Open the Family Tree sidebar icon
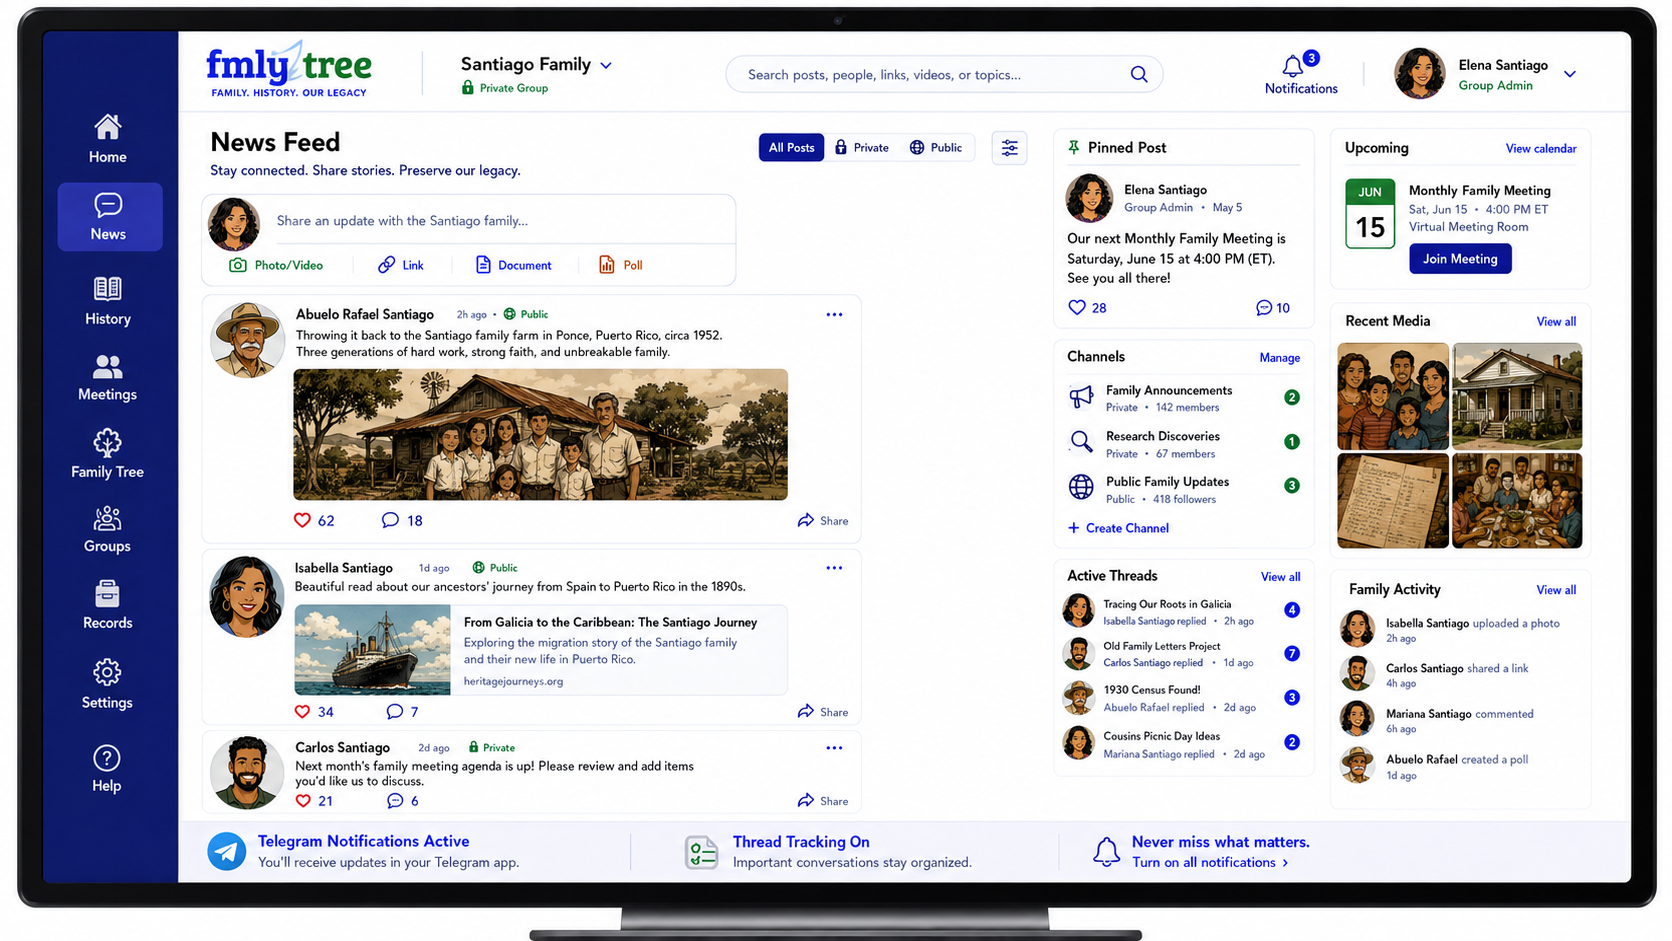The image size is (1672, 941). pyautogui.click(x=107, y=443)
